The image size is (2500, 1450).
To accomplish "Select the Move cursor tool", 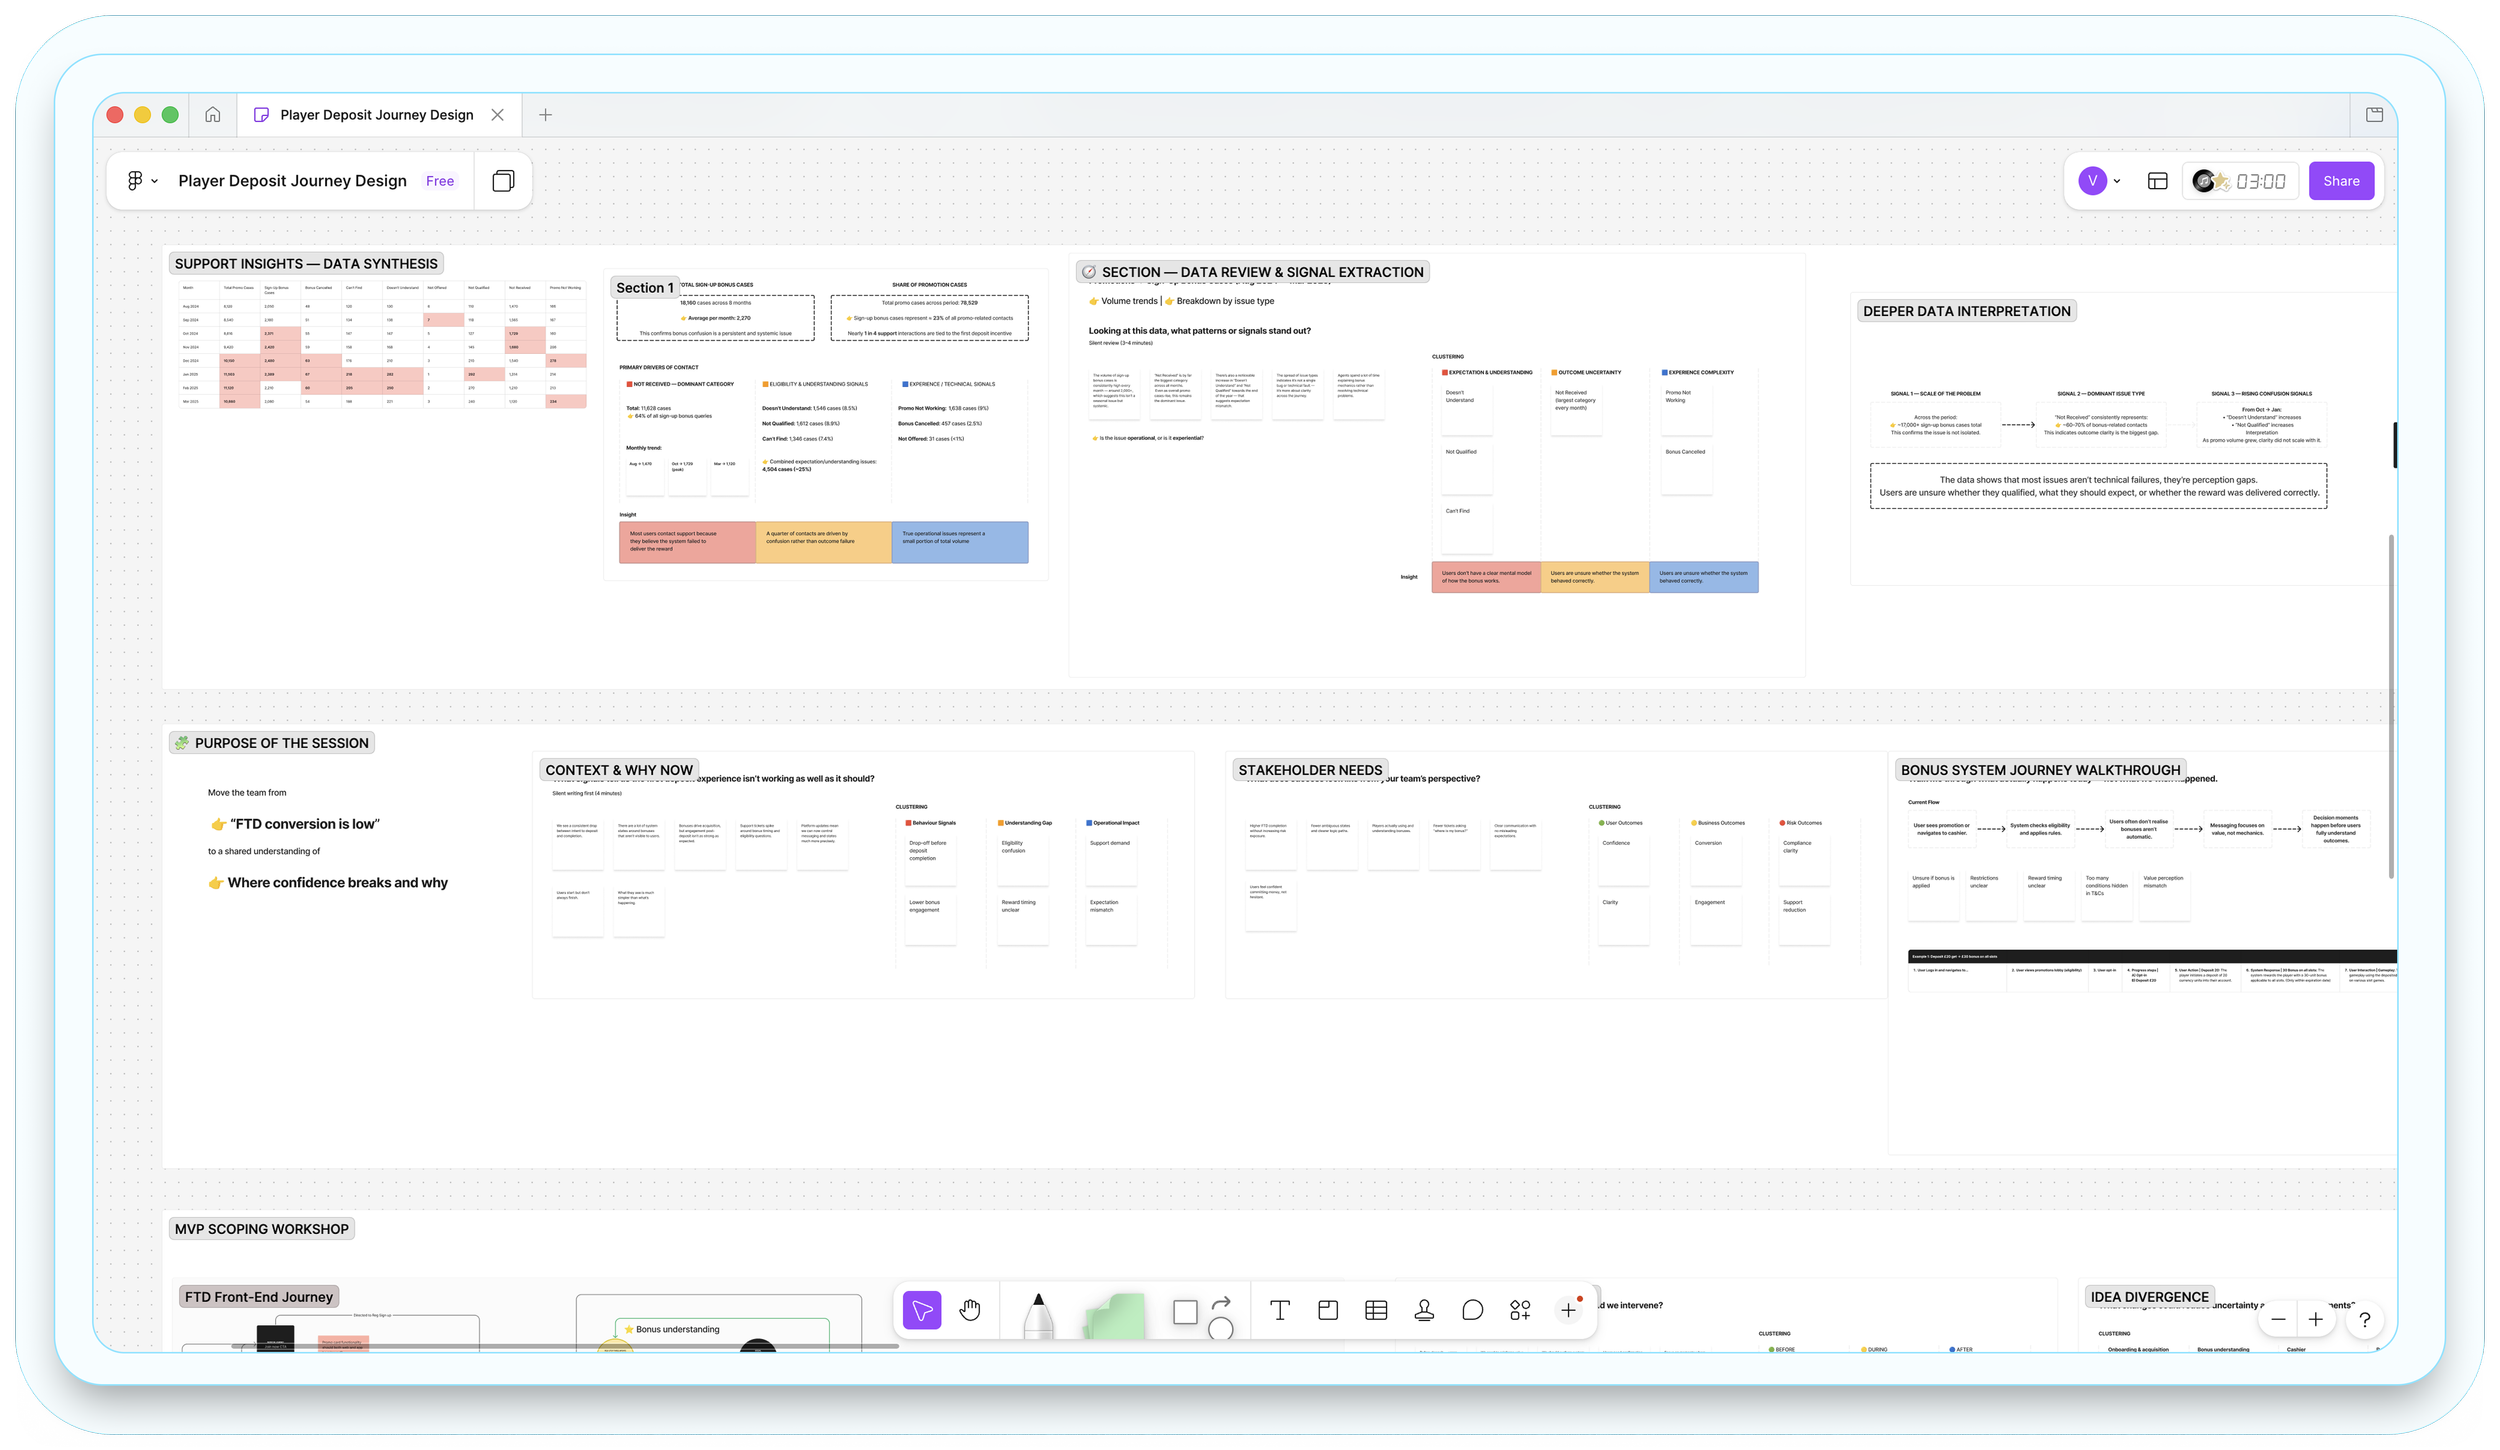I will tap(921, 1310).
